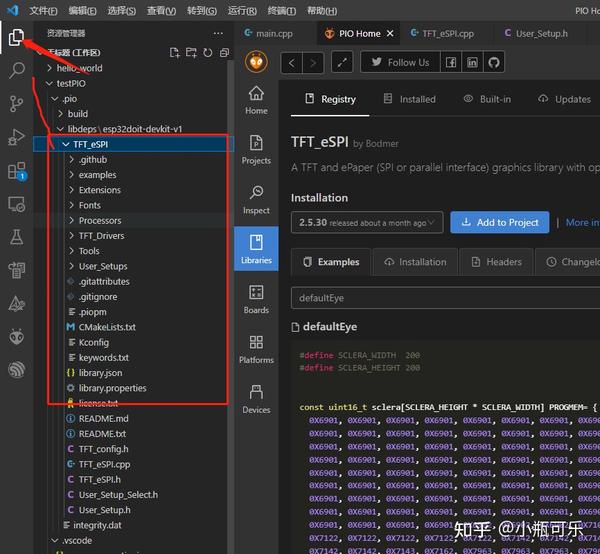Open the Updates tab
Viewport: 600px width, 554px height.
pyautogui.click(x=564, y=99)
